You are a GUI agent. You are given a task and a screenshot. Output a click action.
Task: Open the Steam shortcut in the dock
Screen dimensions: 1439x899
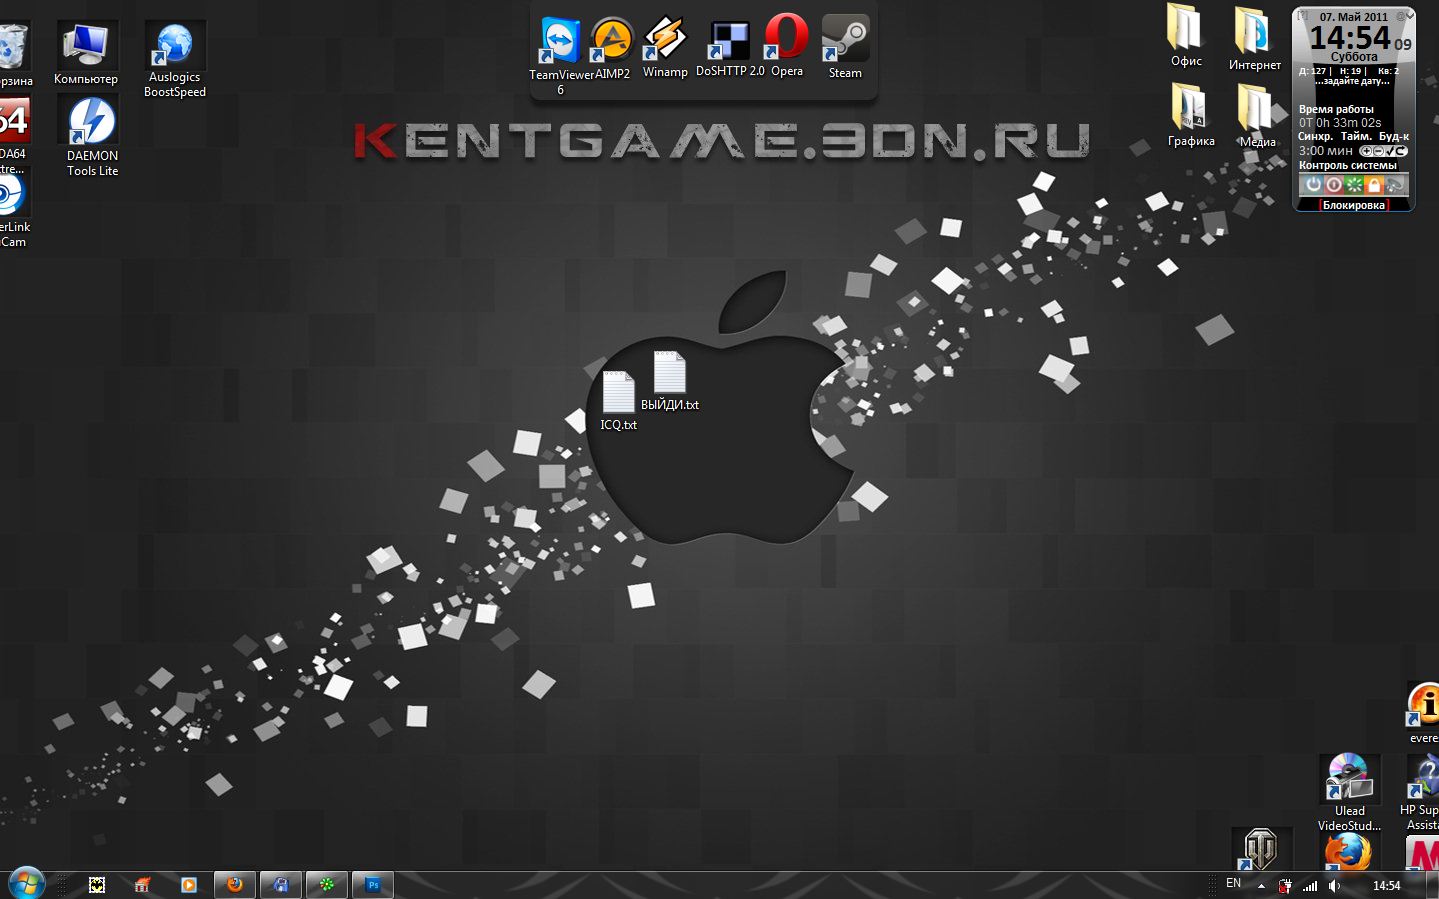pos(845,47)
